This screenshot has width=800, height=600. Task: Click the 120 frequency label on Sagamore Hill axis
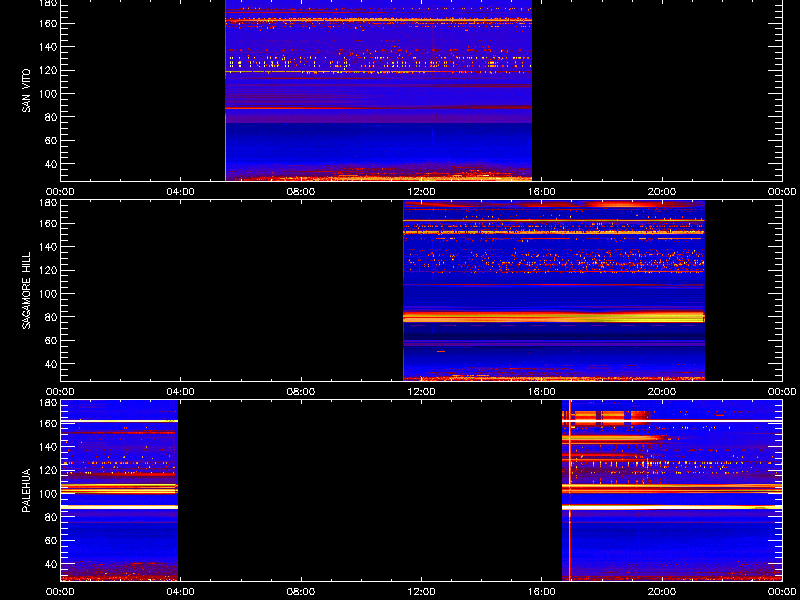(x=47, y=270)
